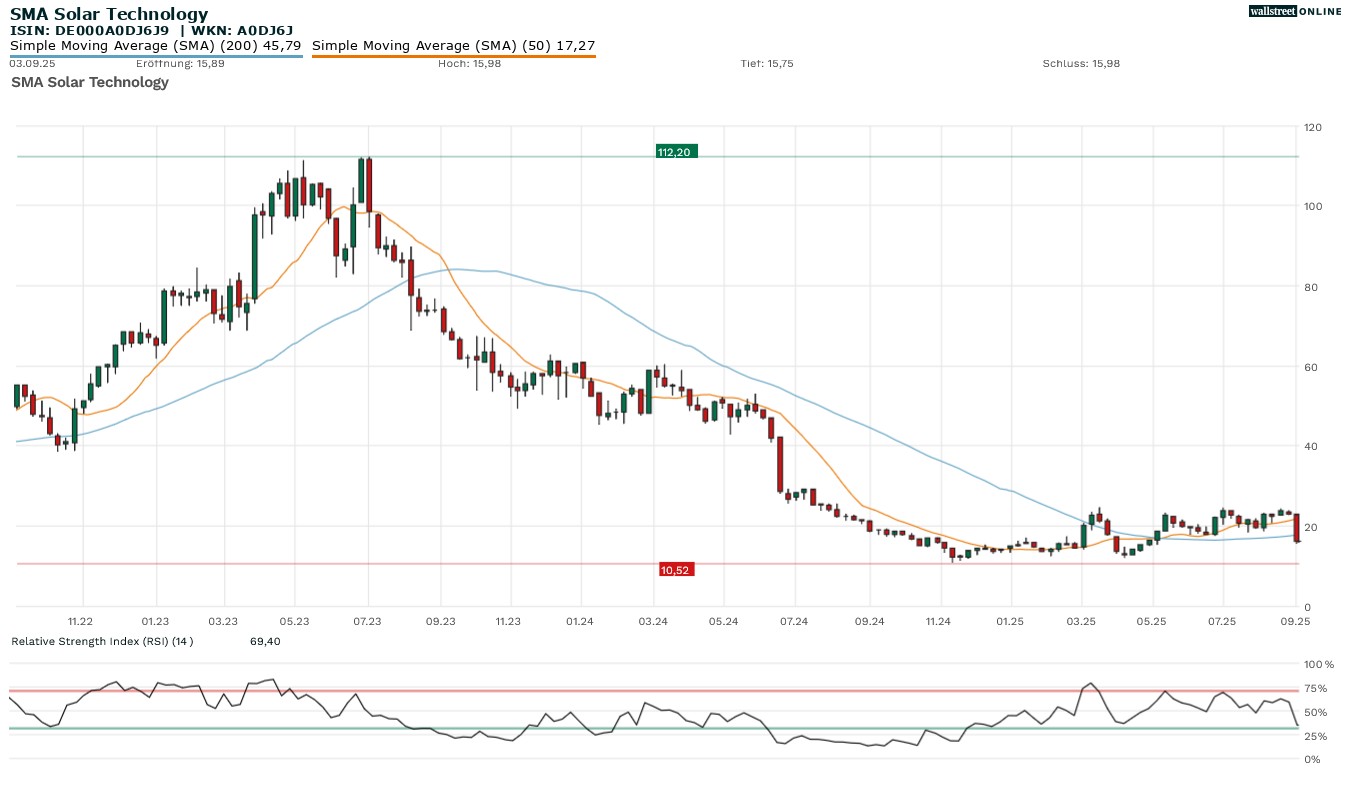1349x786 pixels.
Task: Click the 80 price axis label
Action: pos(1309,288)
